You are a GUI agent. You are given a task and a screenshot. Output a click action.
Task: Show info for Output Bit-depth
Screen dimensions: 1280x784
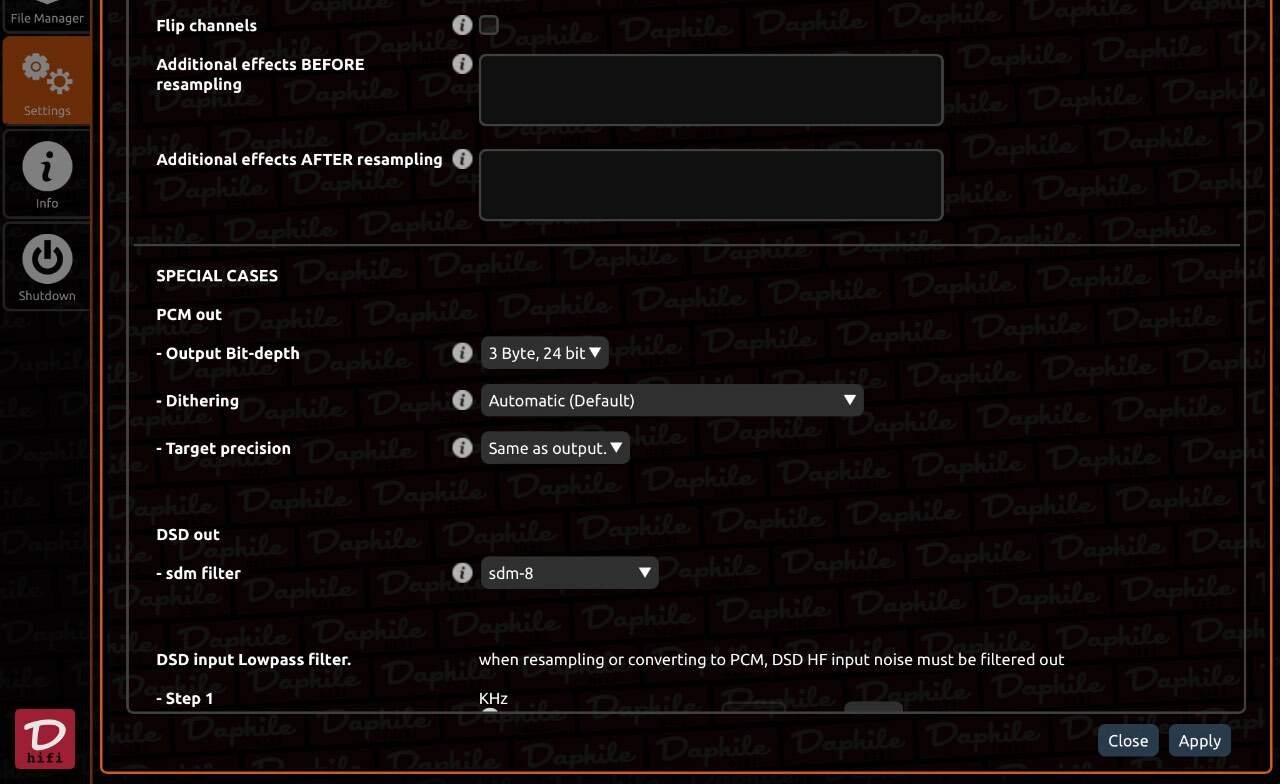coord(462,353)
